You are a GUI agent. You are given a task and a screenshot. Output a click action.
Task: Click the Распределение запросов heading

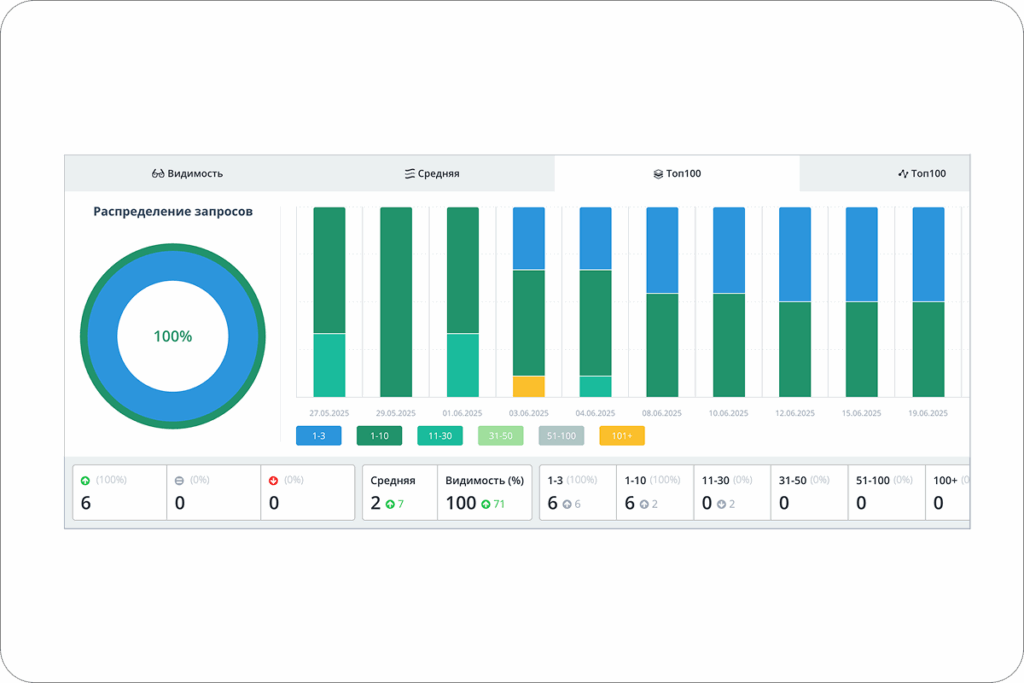(x=173, y=212)
